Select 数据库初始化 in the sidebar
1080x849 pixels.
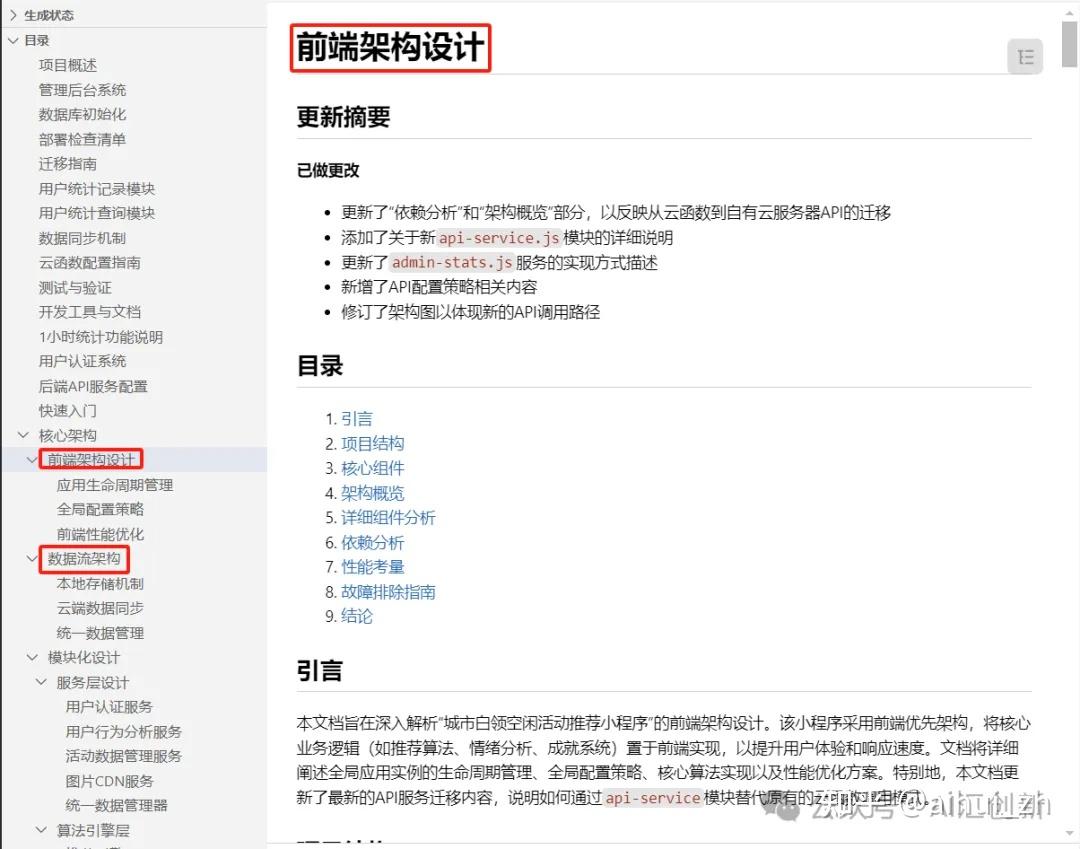[x=75, y=114]
